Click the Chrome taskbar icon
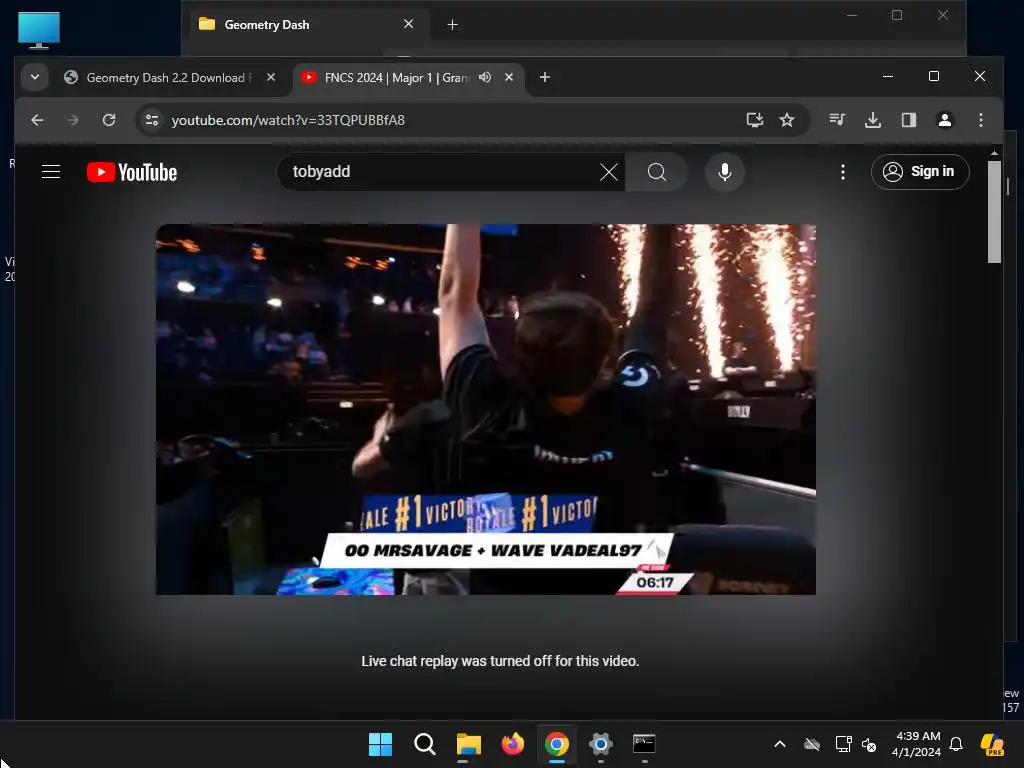The width and height of the screenshot is (1024, 768). (x=556, y=744)
